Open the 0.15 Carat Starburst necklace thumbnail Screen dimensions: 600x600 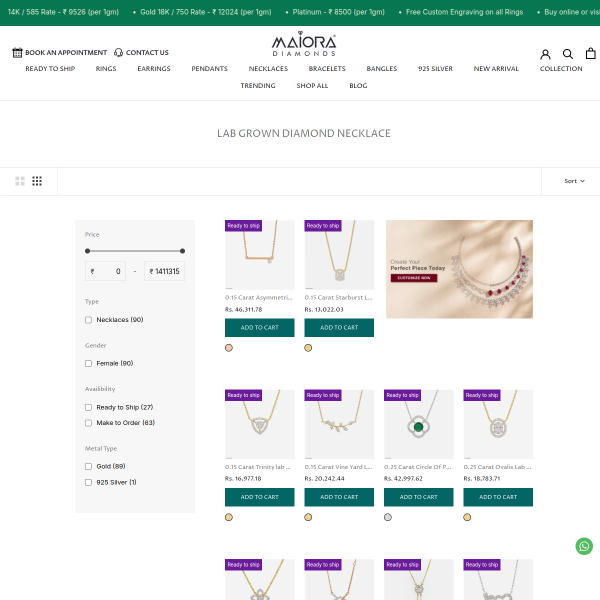pyautogui.click(x=339, y=255)
